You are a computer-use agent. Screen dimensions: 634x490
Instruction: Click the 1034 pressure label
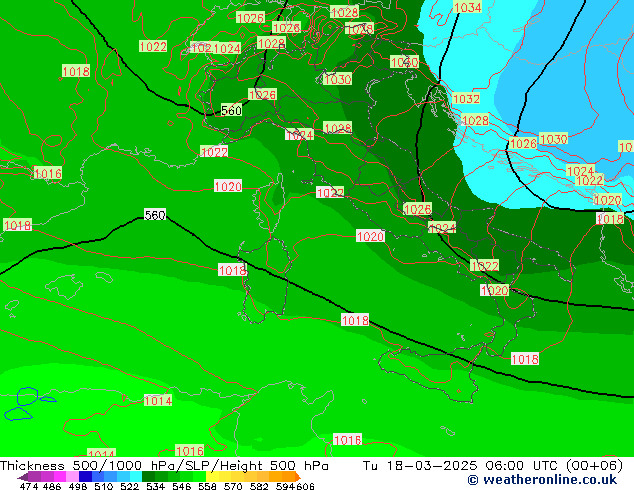tap(467, 7)
